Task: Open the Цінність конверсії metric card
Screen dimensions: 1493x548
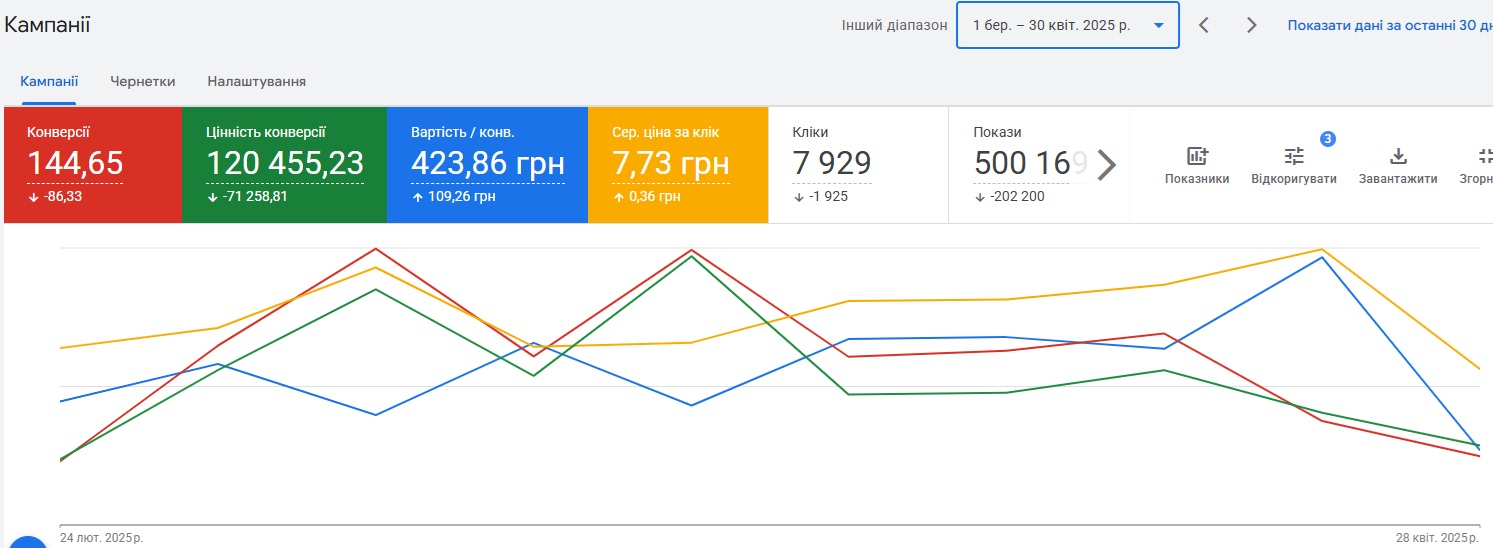Action: 284,165
